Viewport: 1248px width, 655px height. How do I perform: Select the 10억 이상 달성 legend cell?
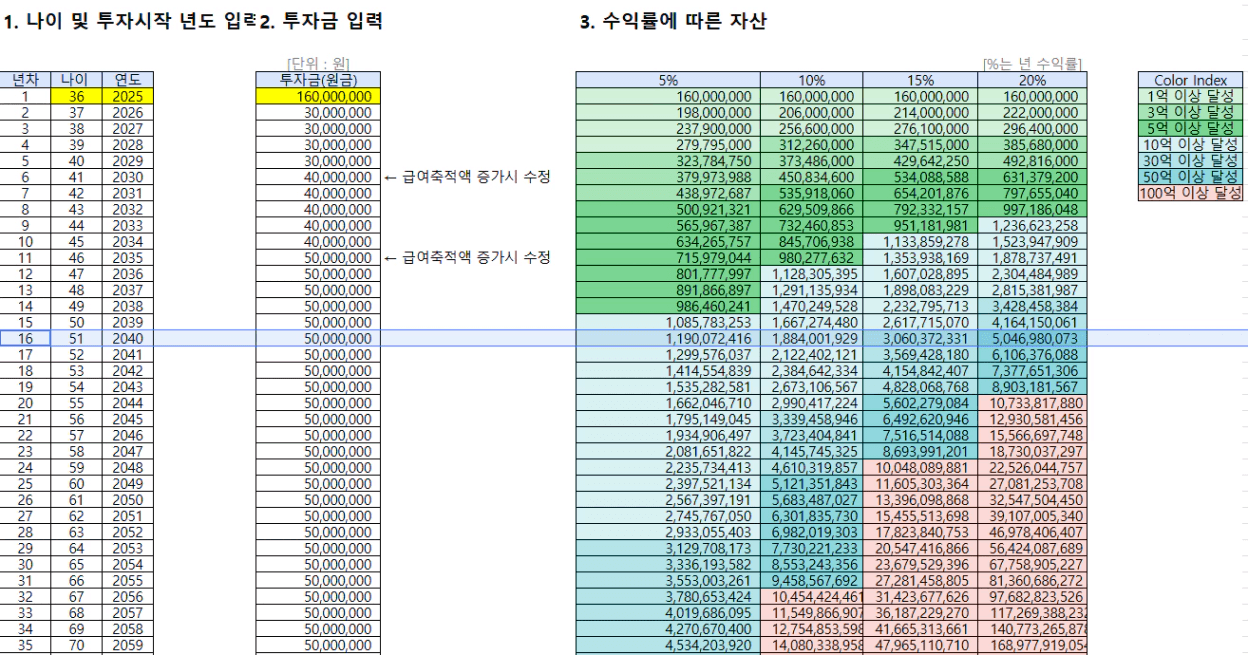pyautogui.click(x=1192, y=145)
